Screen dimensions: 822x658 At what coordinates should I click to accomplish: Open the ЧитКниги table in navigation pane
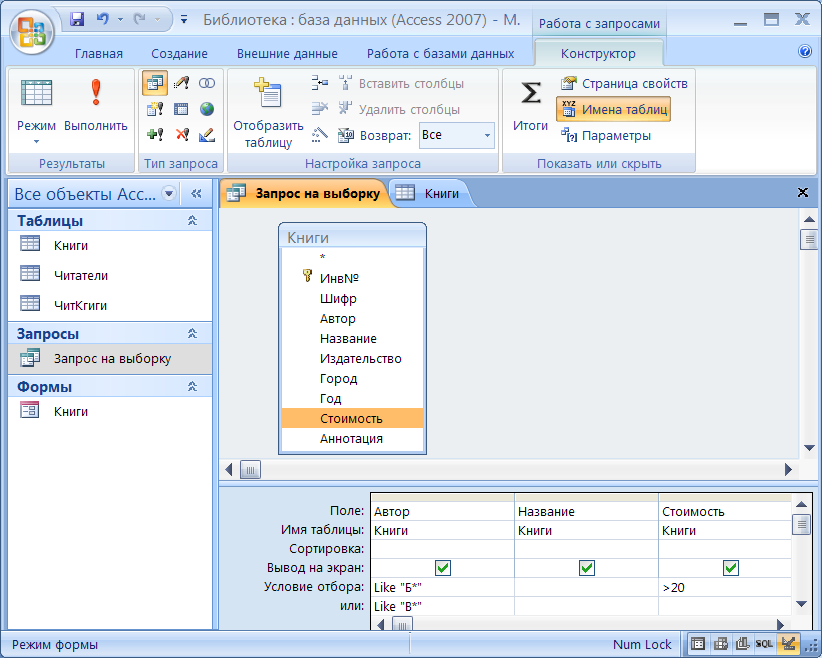click(80, 305)
